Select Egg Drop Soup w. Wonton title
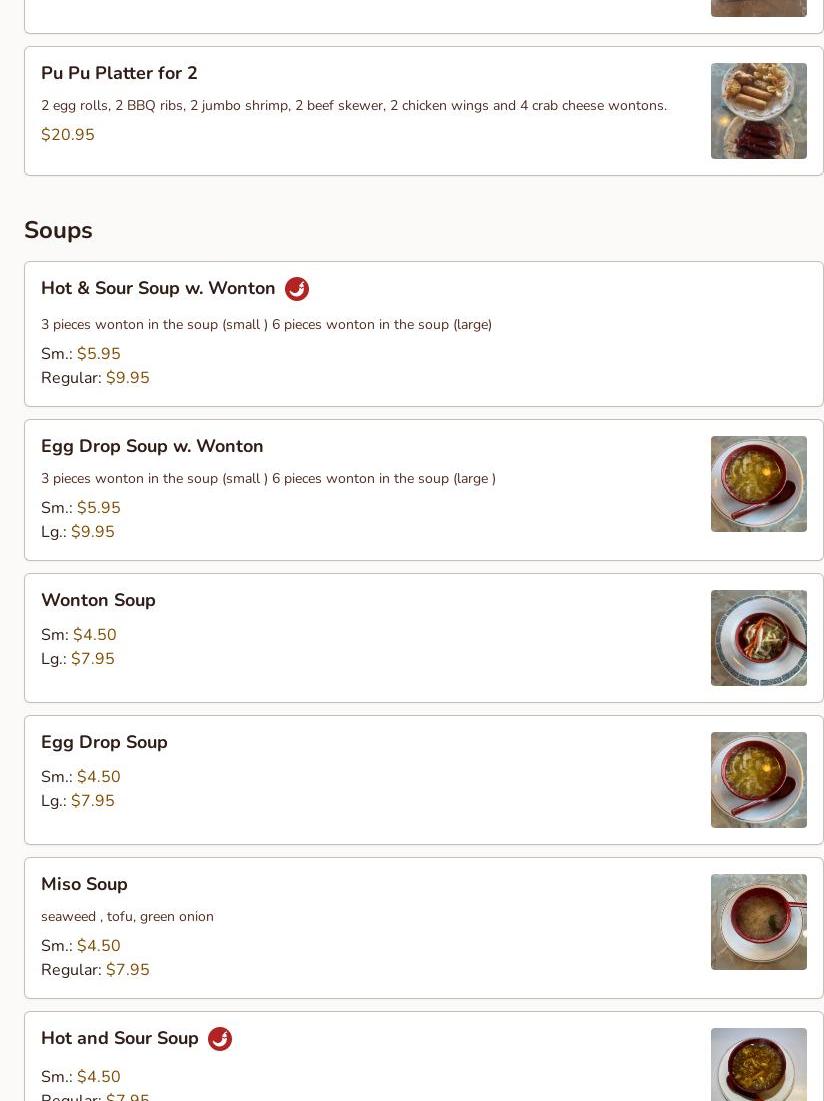This screenshot has height=1101, width=824. 152,446
